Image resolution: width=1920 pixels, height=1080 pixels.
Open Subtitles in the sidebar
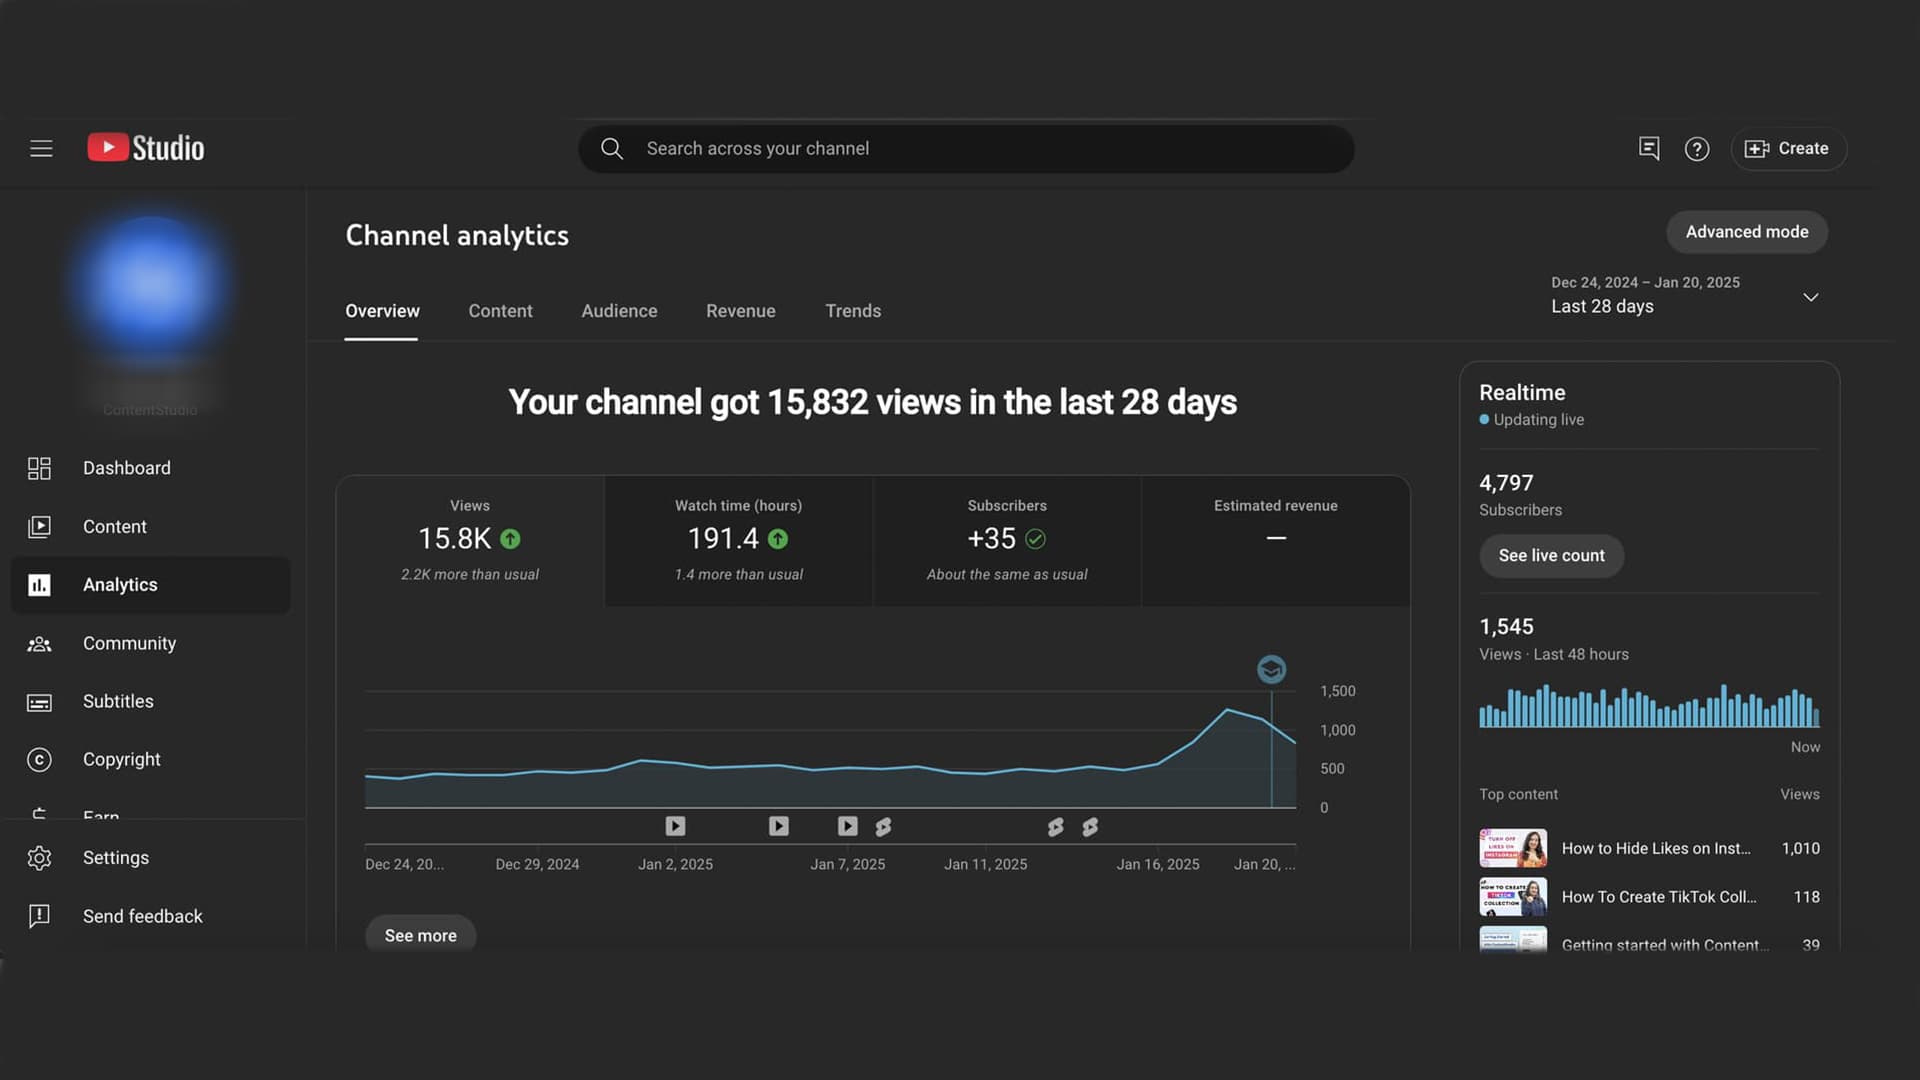pos(118,701)
